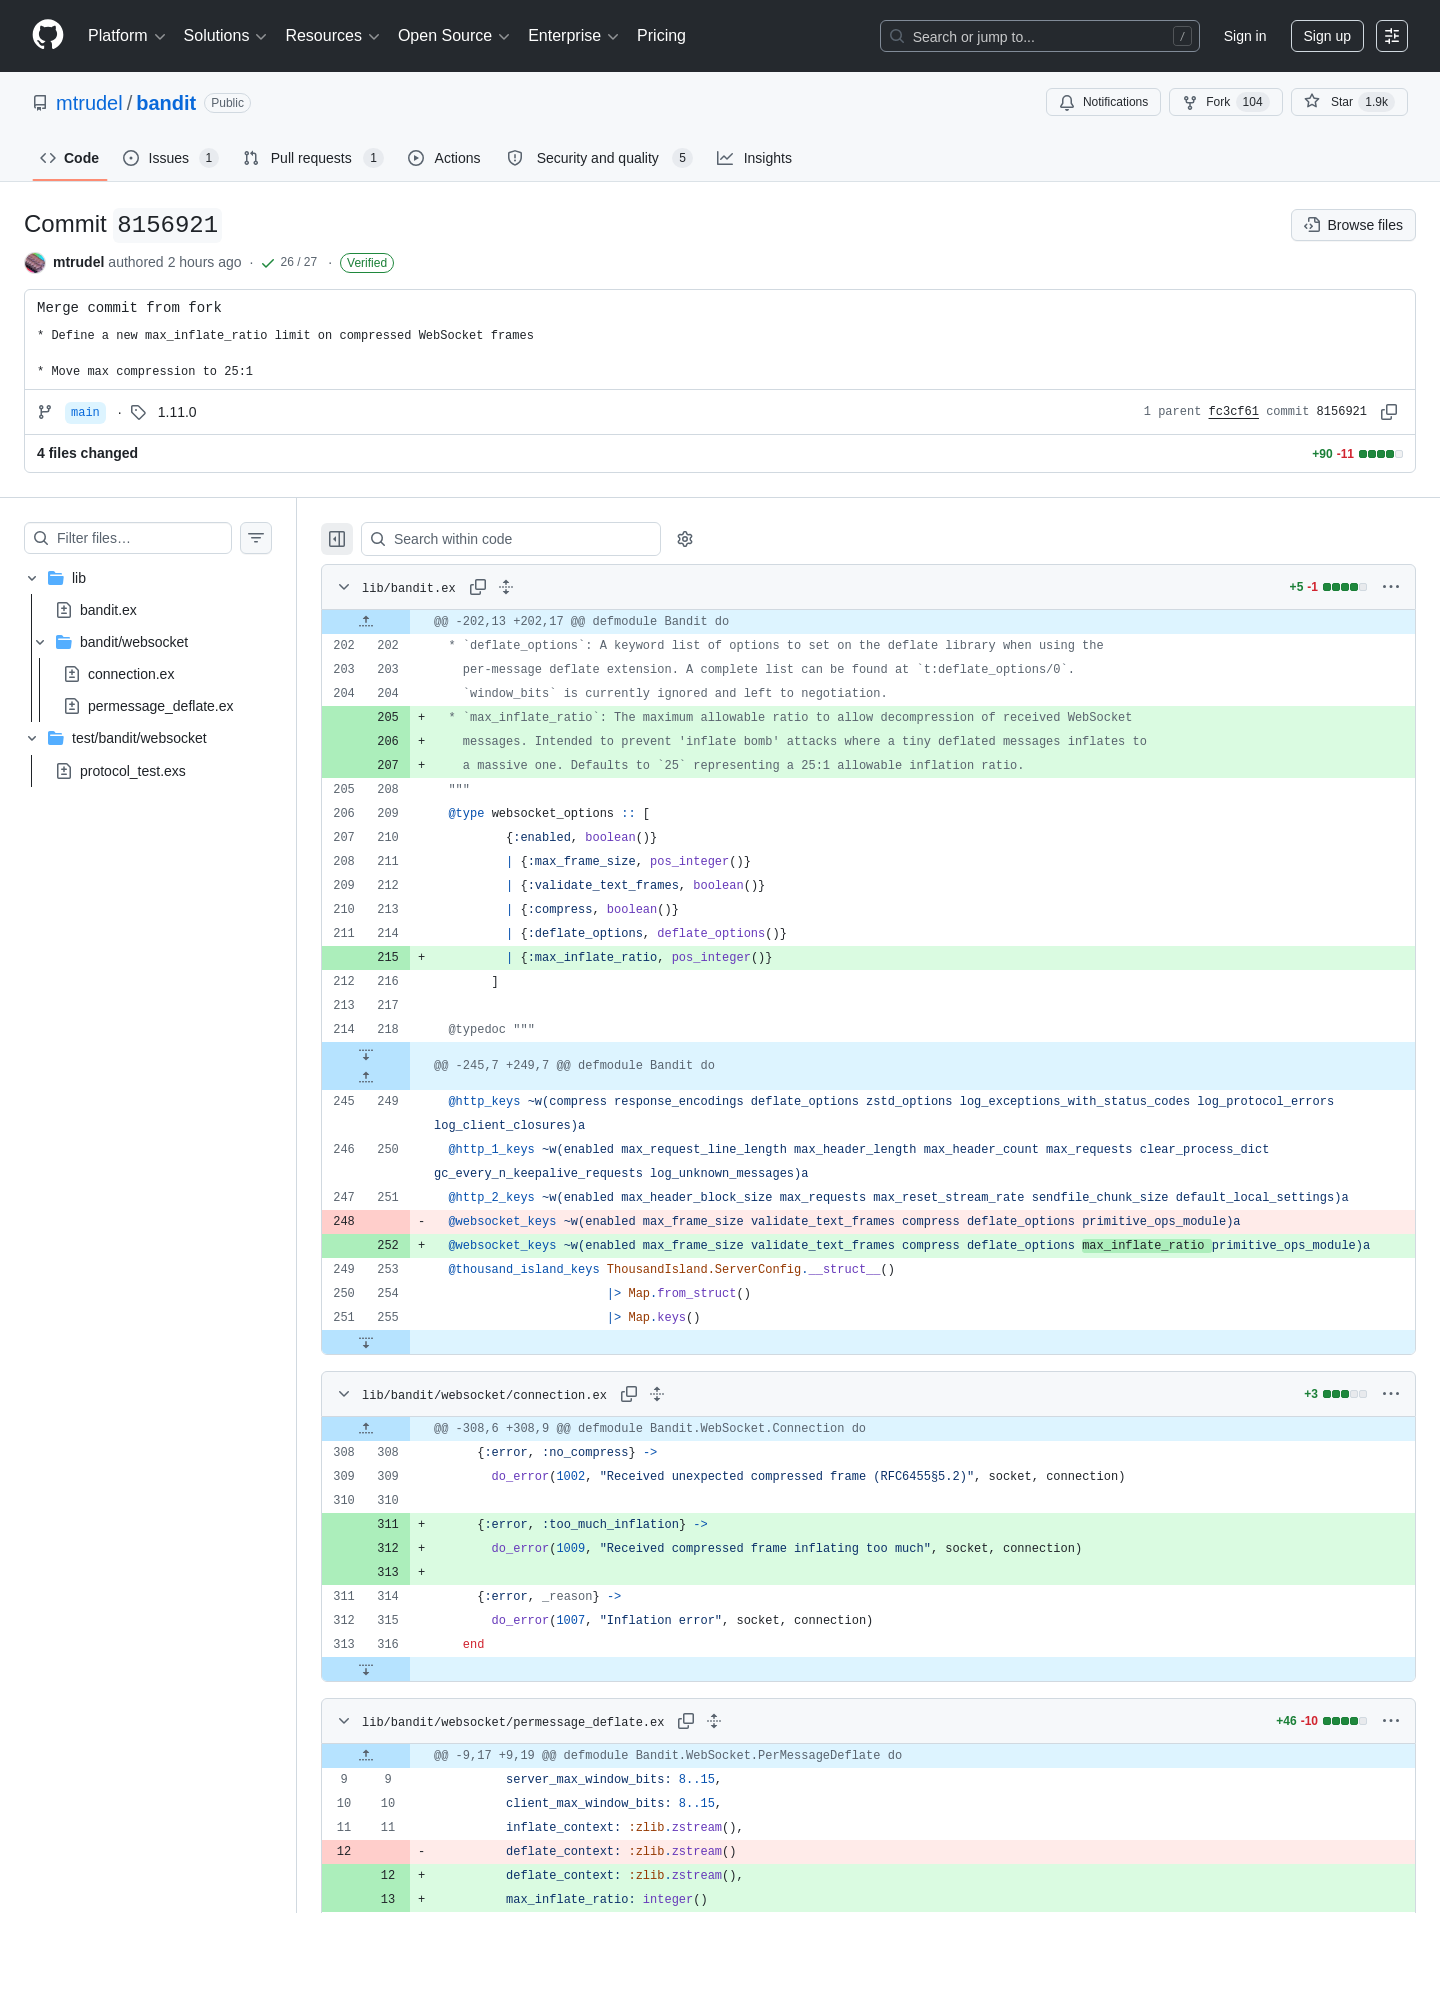Copy the full commit SHA
The height and width of the screenshot is (2000, 1440).
(x=1389, y=412)
